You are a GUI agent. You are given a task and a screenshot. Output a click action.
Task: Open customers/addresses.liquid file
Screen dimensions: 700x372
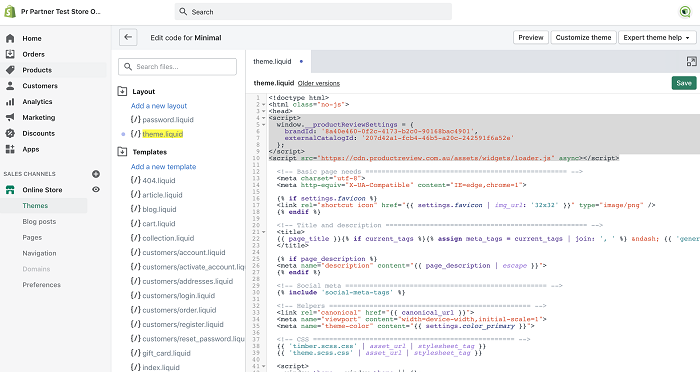pos(188,281)
